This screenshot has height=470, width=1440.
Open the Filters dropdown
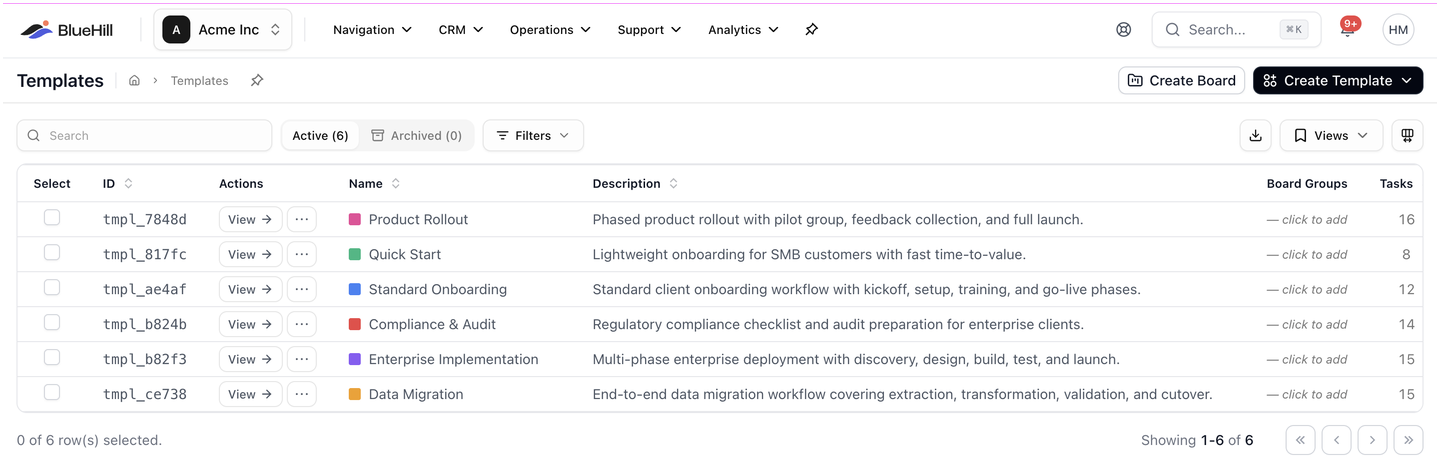(x=533, y=136)
